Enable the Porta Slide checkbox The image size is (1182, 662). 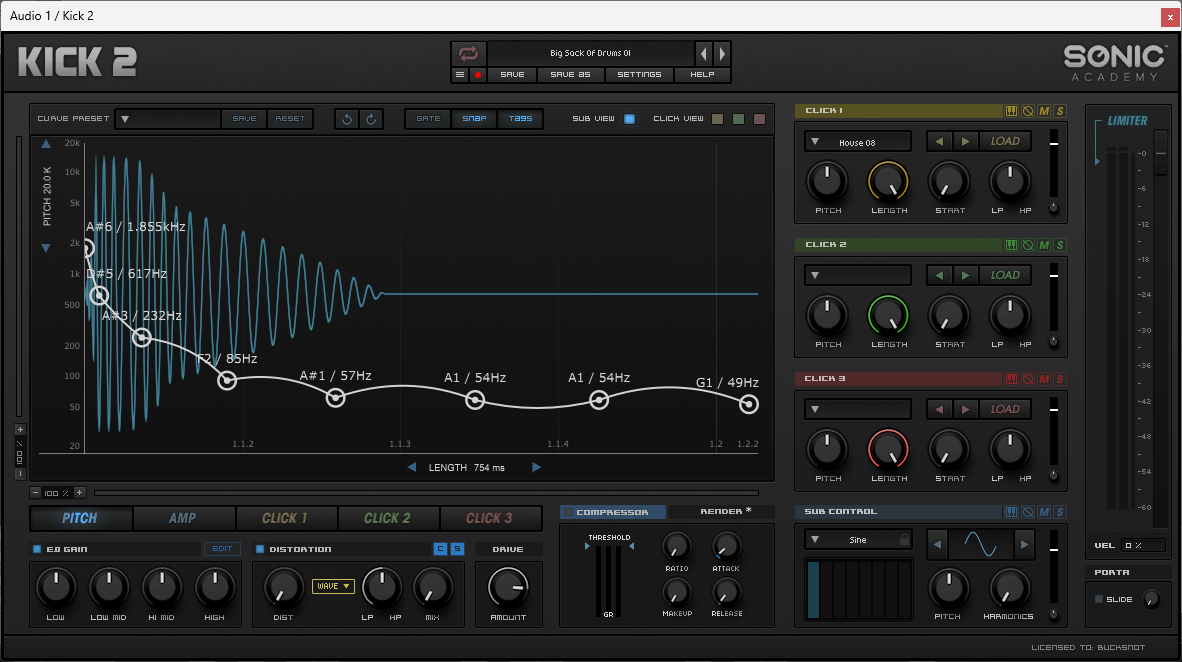1098,599
